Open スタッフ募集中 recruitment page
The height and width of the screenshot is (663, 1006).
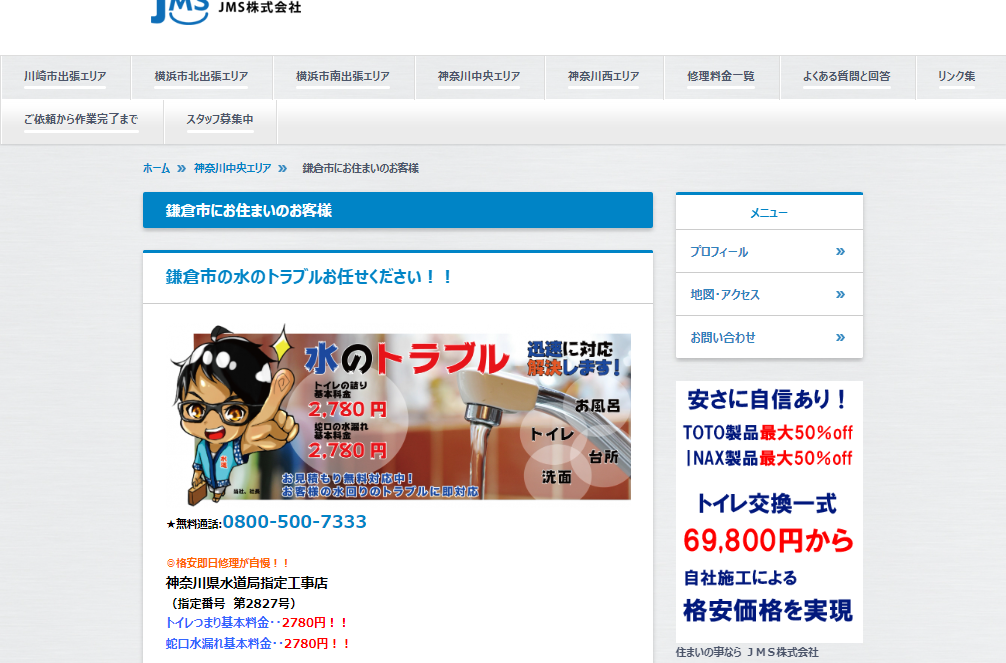pyautogui.click(x=220, y=120)
